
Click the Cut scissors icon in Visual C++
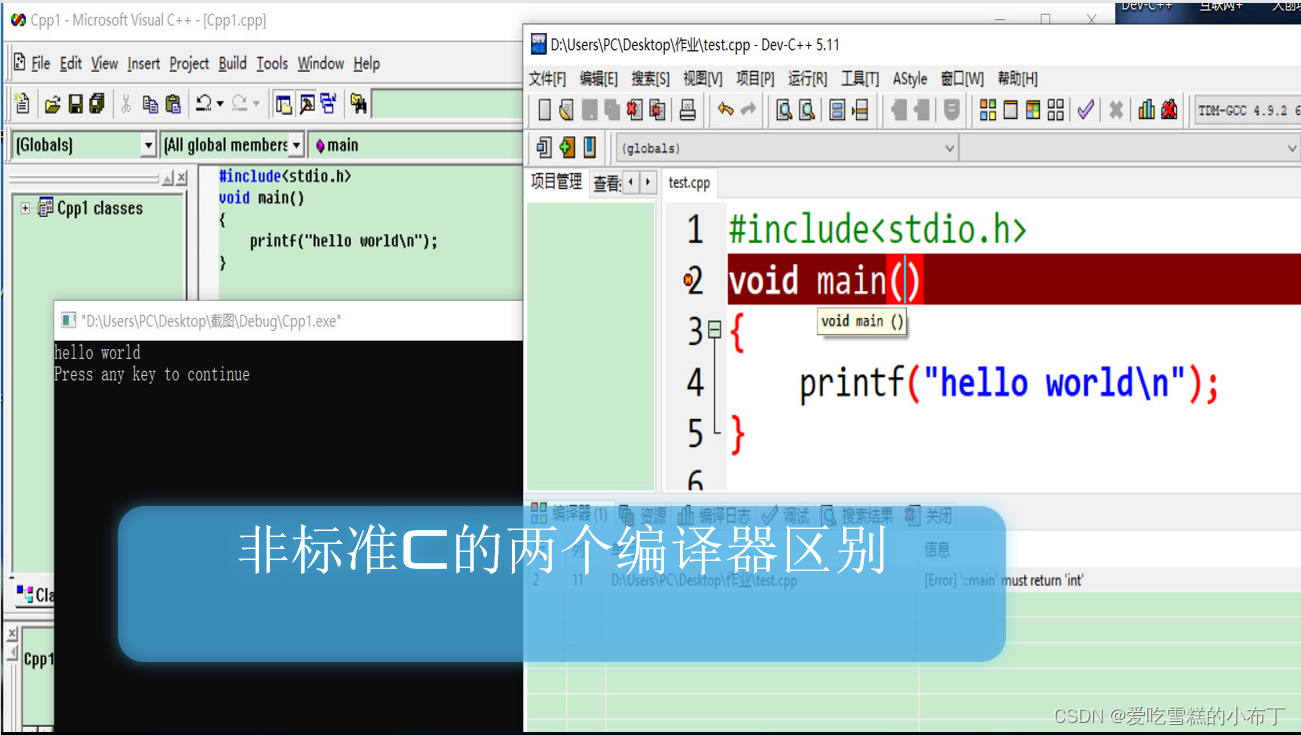(x=126, y=103)
